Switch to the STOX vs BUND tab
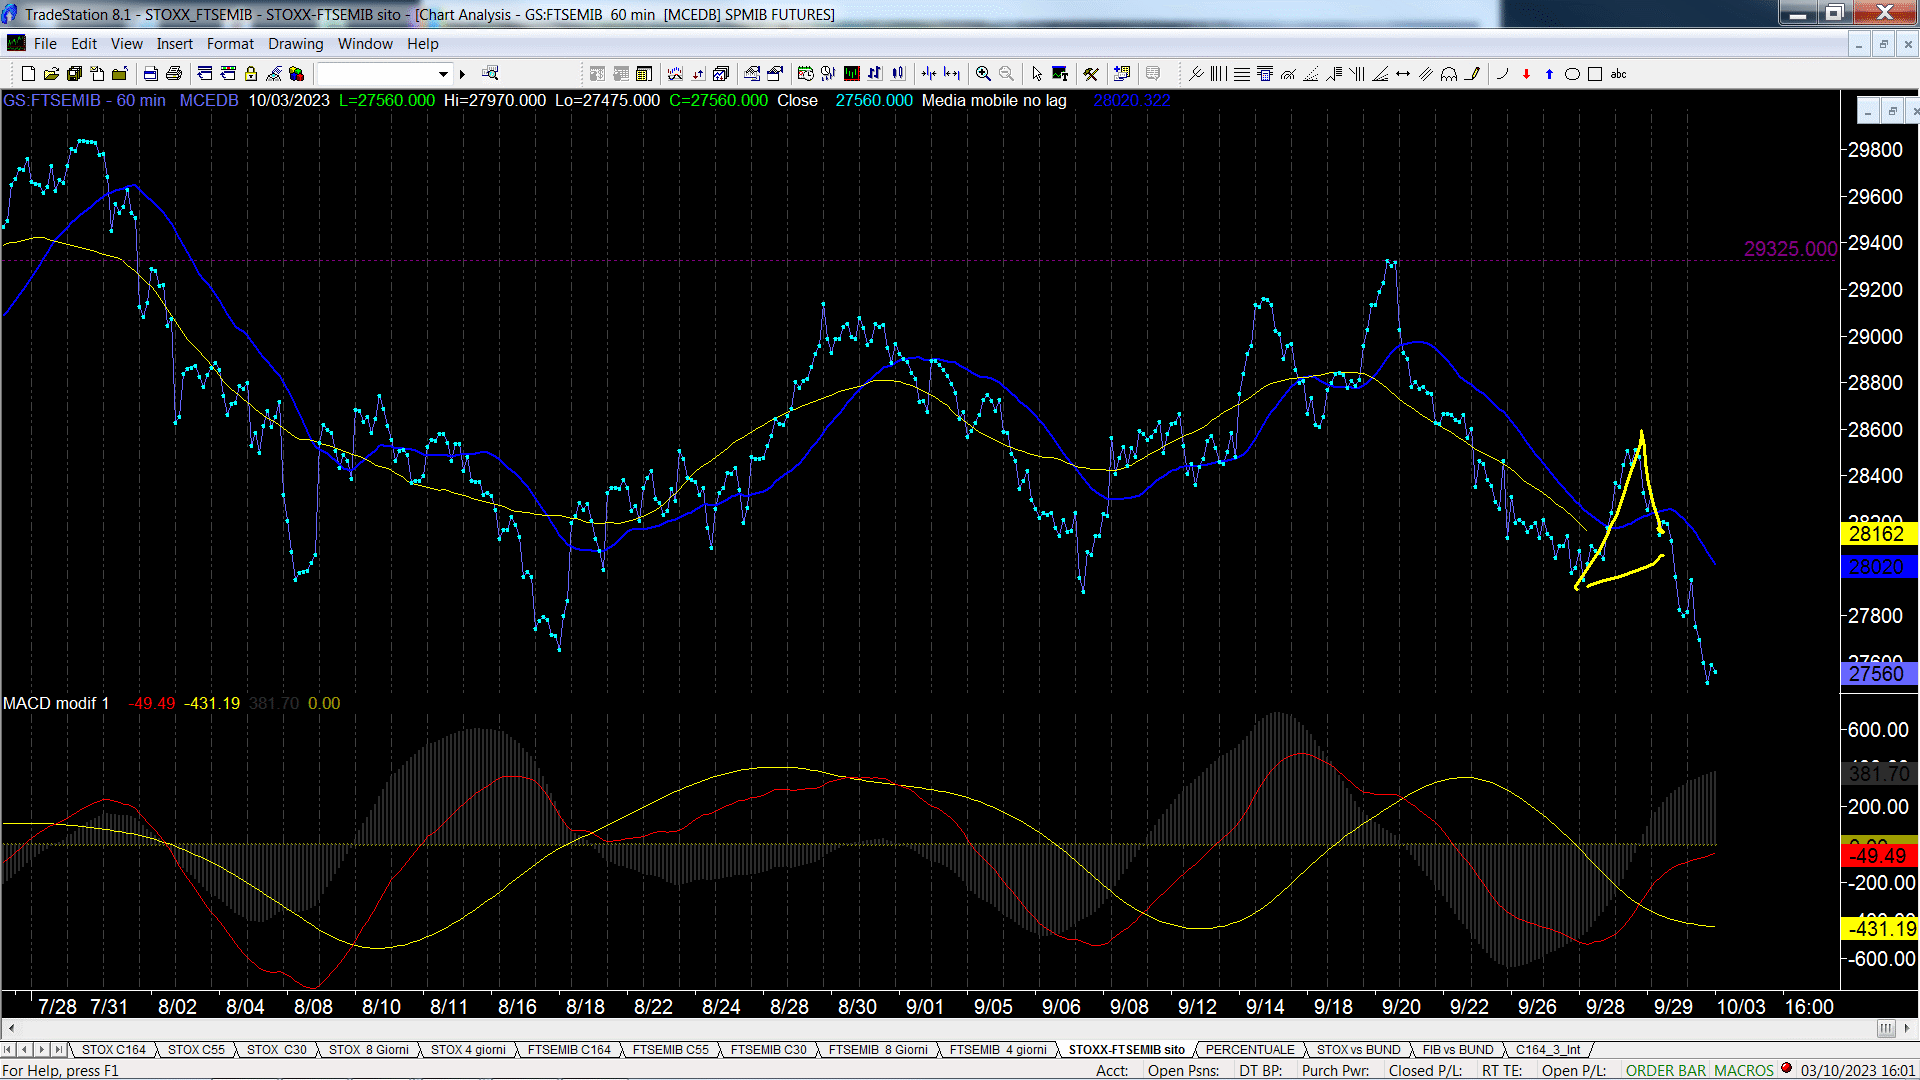1920x1080 pixels. click(1358, 1049)
